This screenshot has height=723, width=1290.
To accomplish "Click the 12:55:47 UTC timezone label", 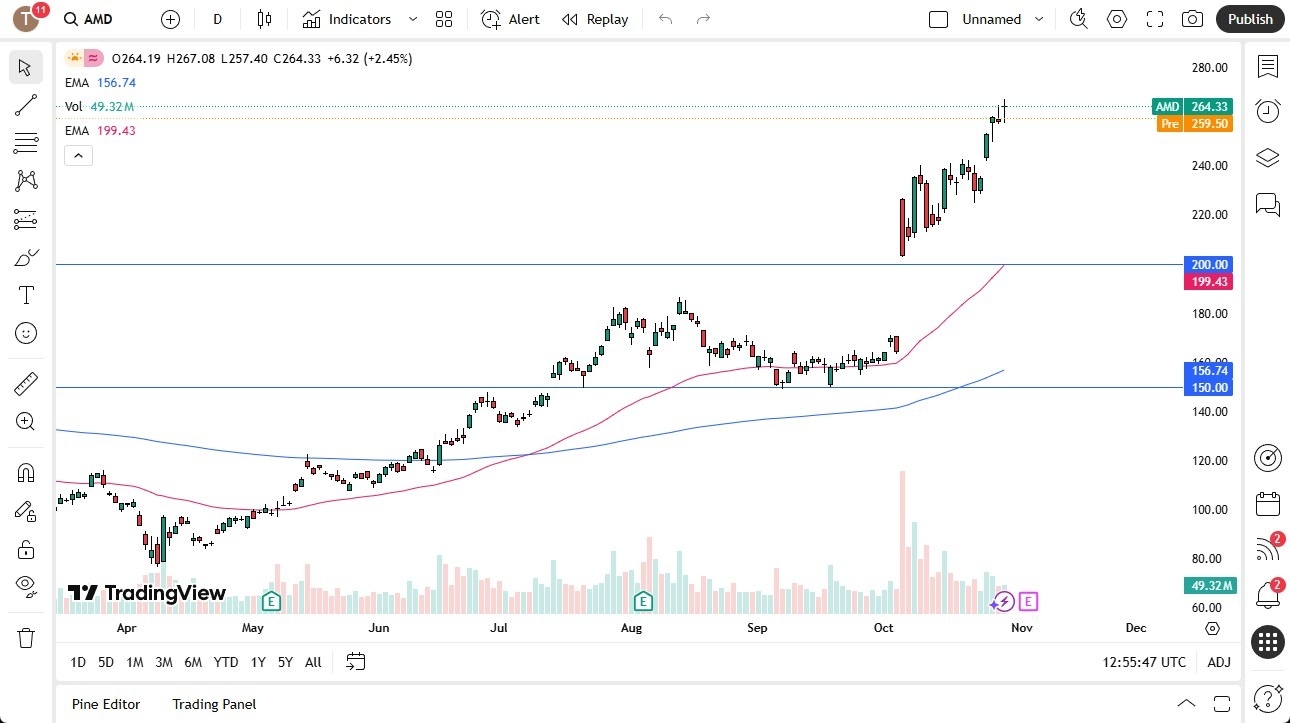I will 1143,661.
